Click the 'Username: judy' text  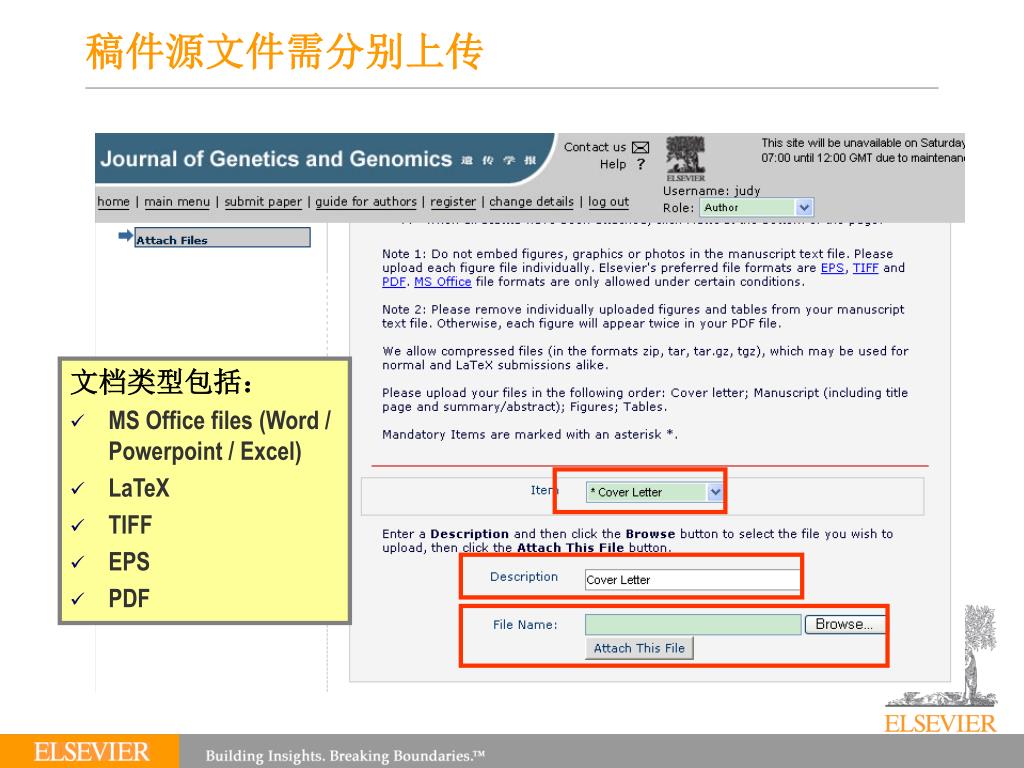[x=712, y=191]
